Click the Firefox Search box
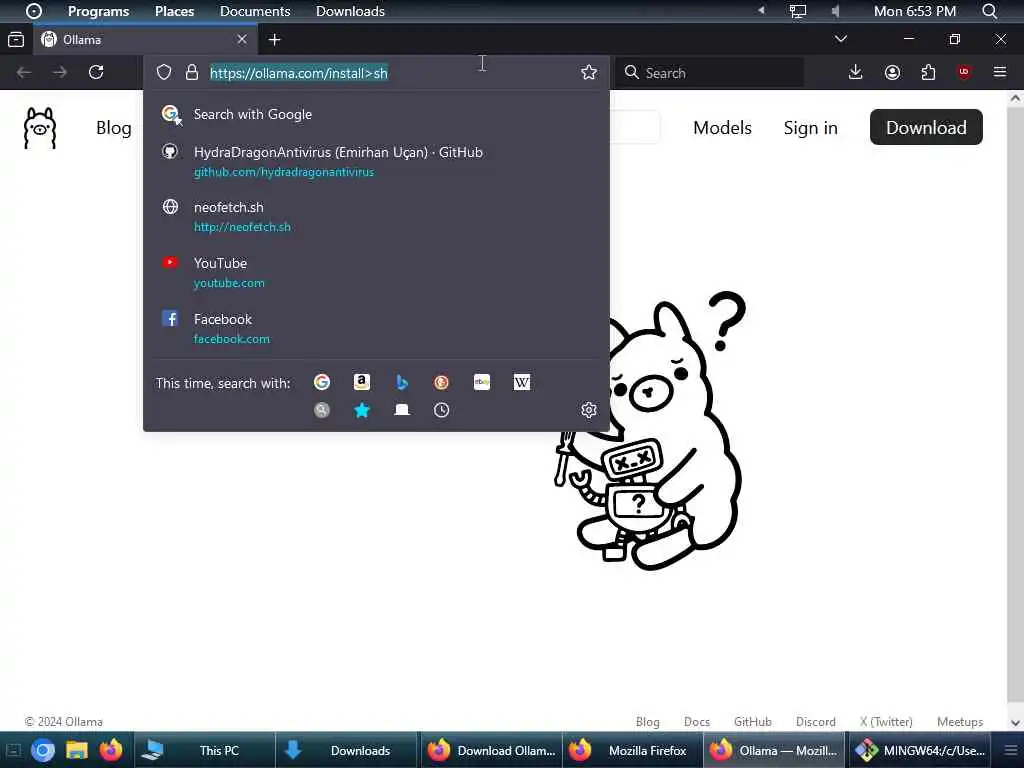1024x768 pixels. [709, 72]
